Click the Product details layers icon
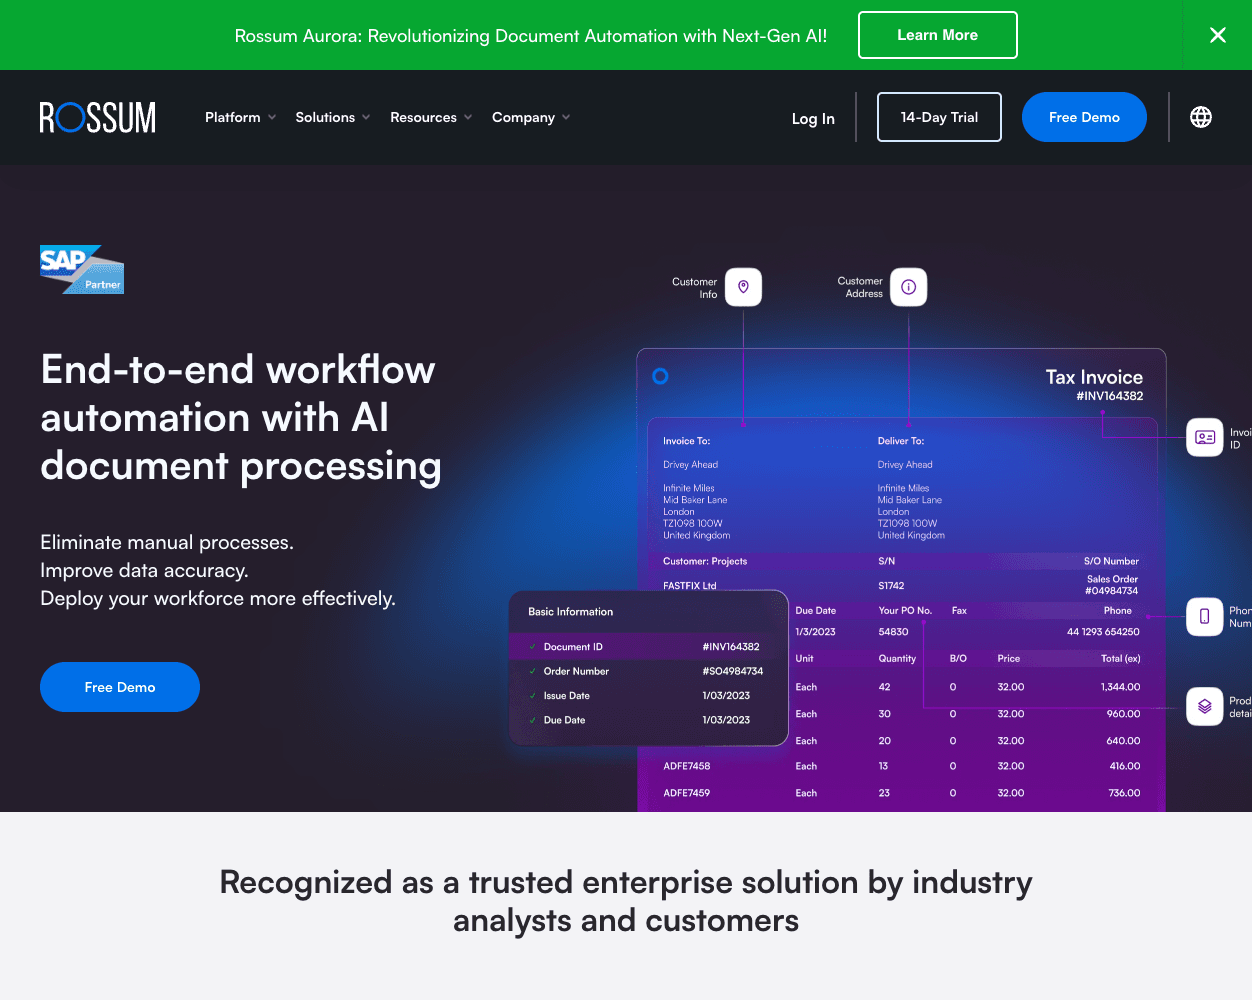This screenshot has height=1000, width=1252. tap(1205, 706)
